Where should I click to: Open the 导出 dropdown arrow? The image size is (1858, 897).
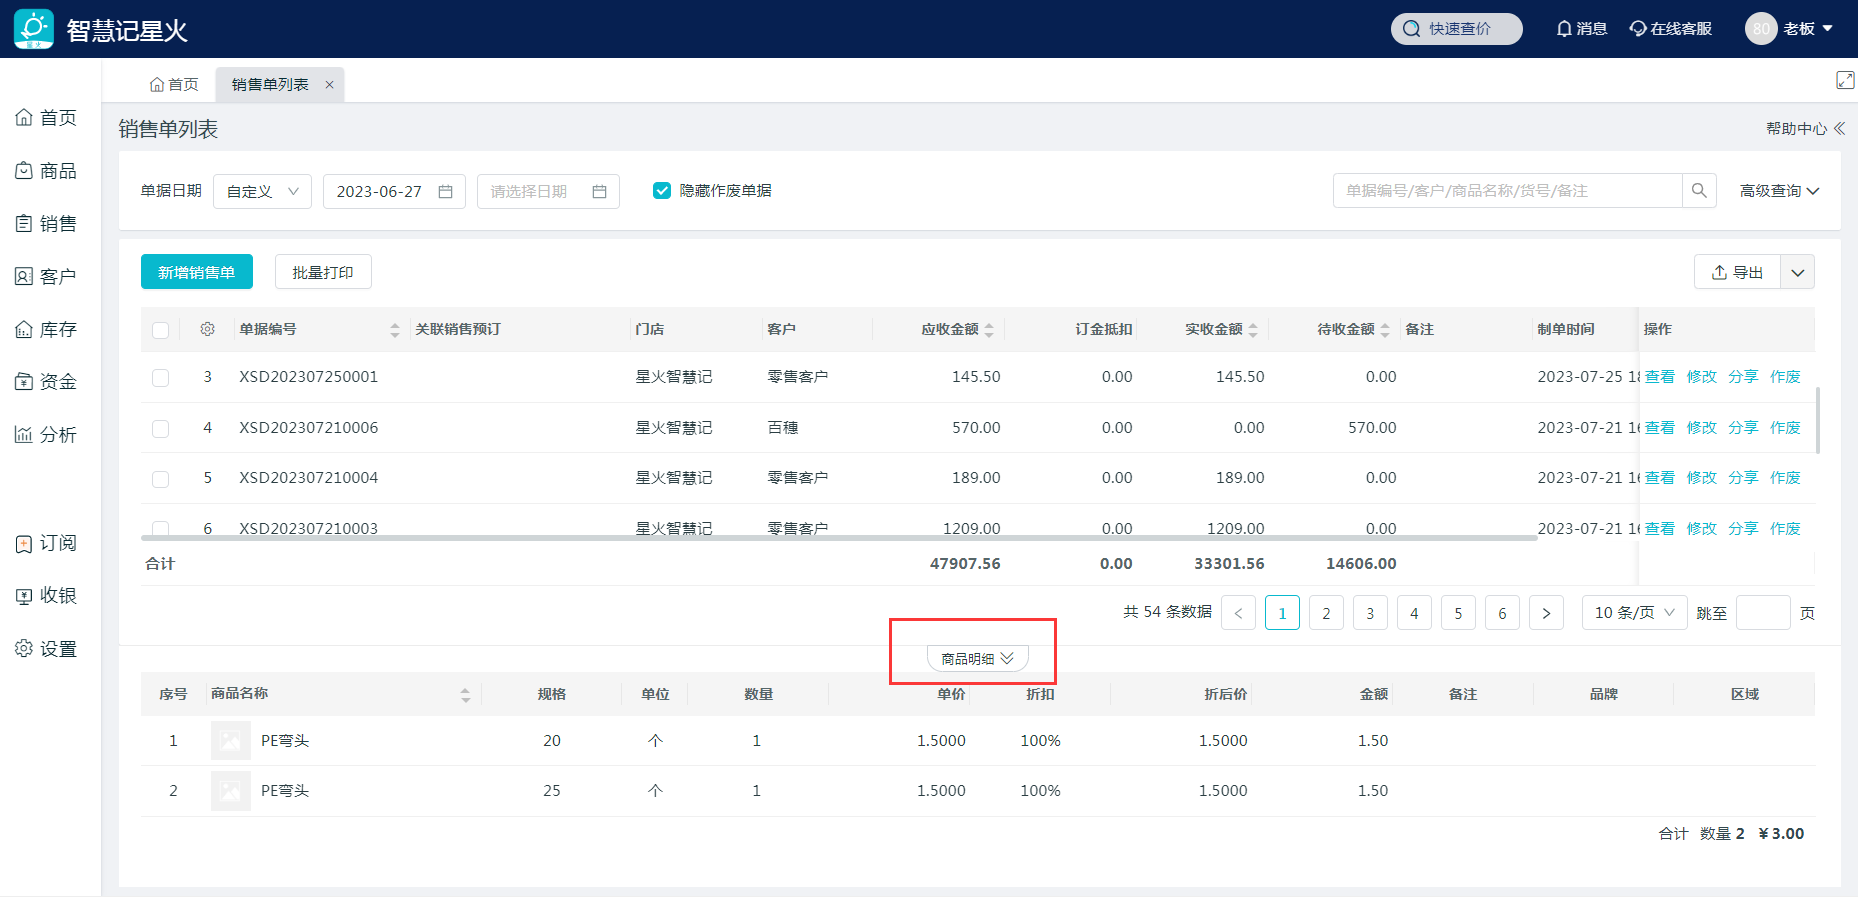pos(1798,272)
